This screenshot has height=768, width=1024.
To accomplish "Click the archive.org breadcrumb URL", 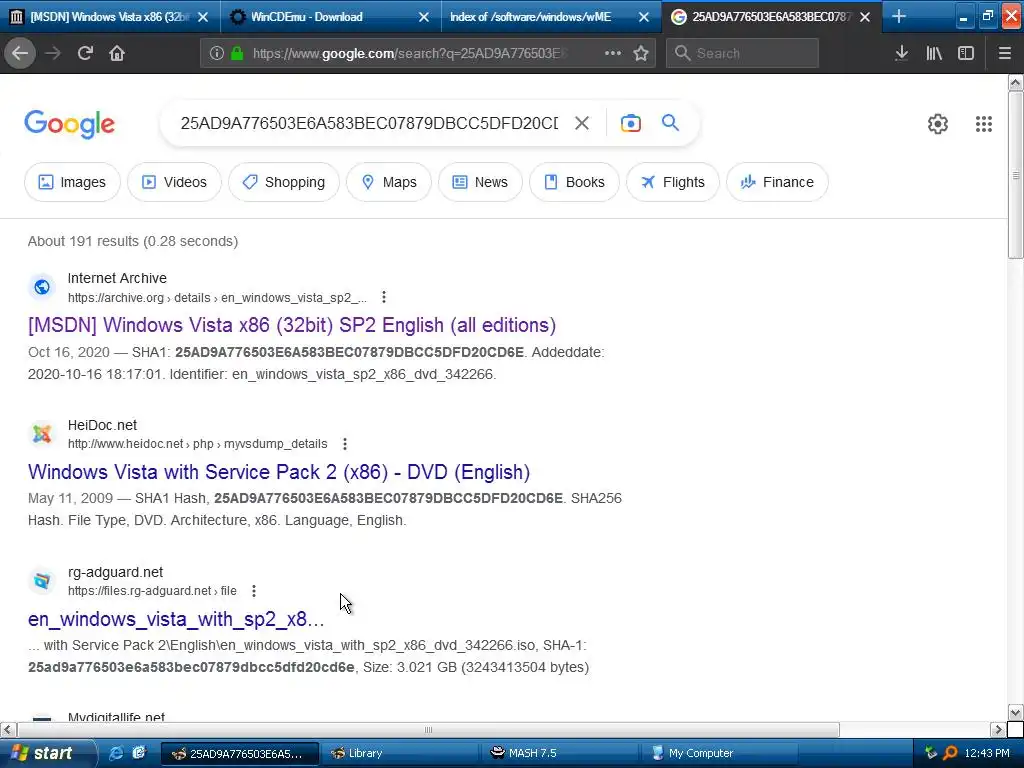I will click(217, 298).
